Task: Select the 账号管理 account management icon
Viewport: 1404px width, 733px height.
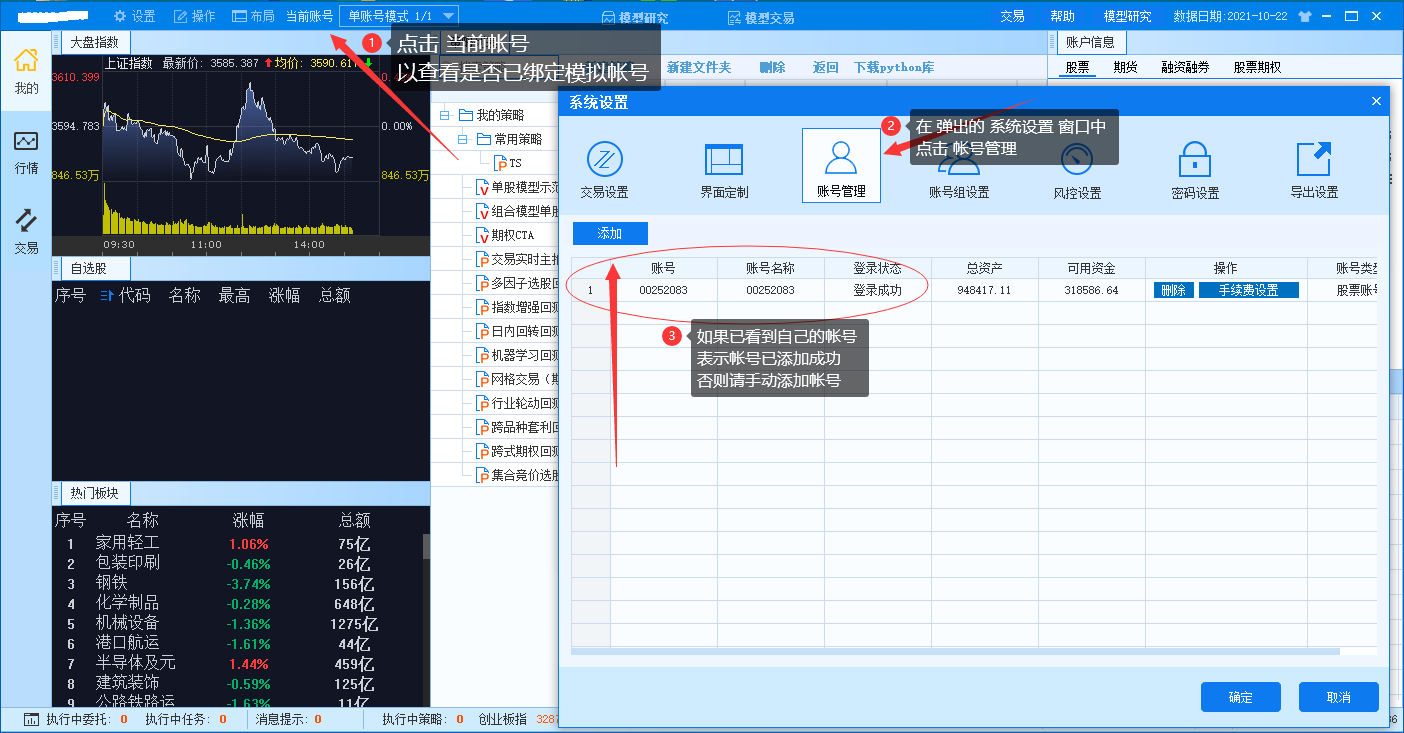Action: coord(841,166)
